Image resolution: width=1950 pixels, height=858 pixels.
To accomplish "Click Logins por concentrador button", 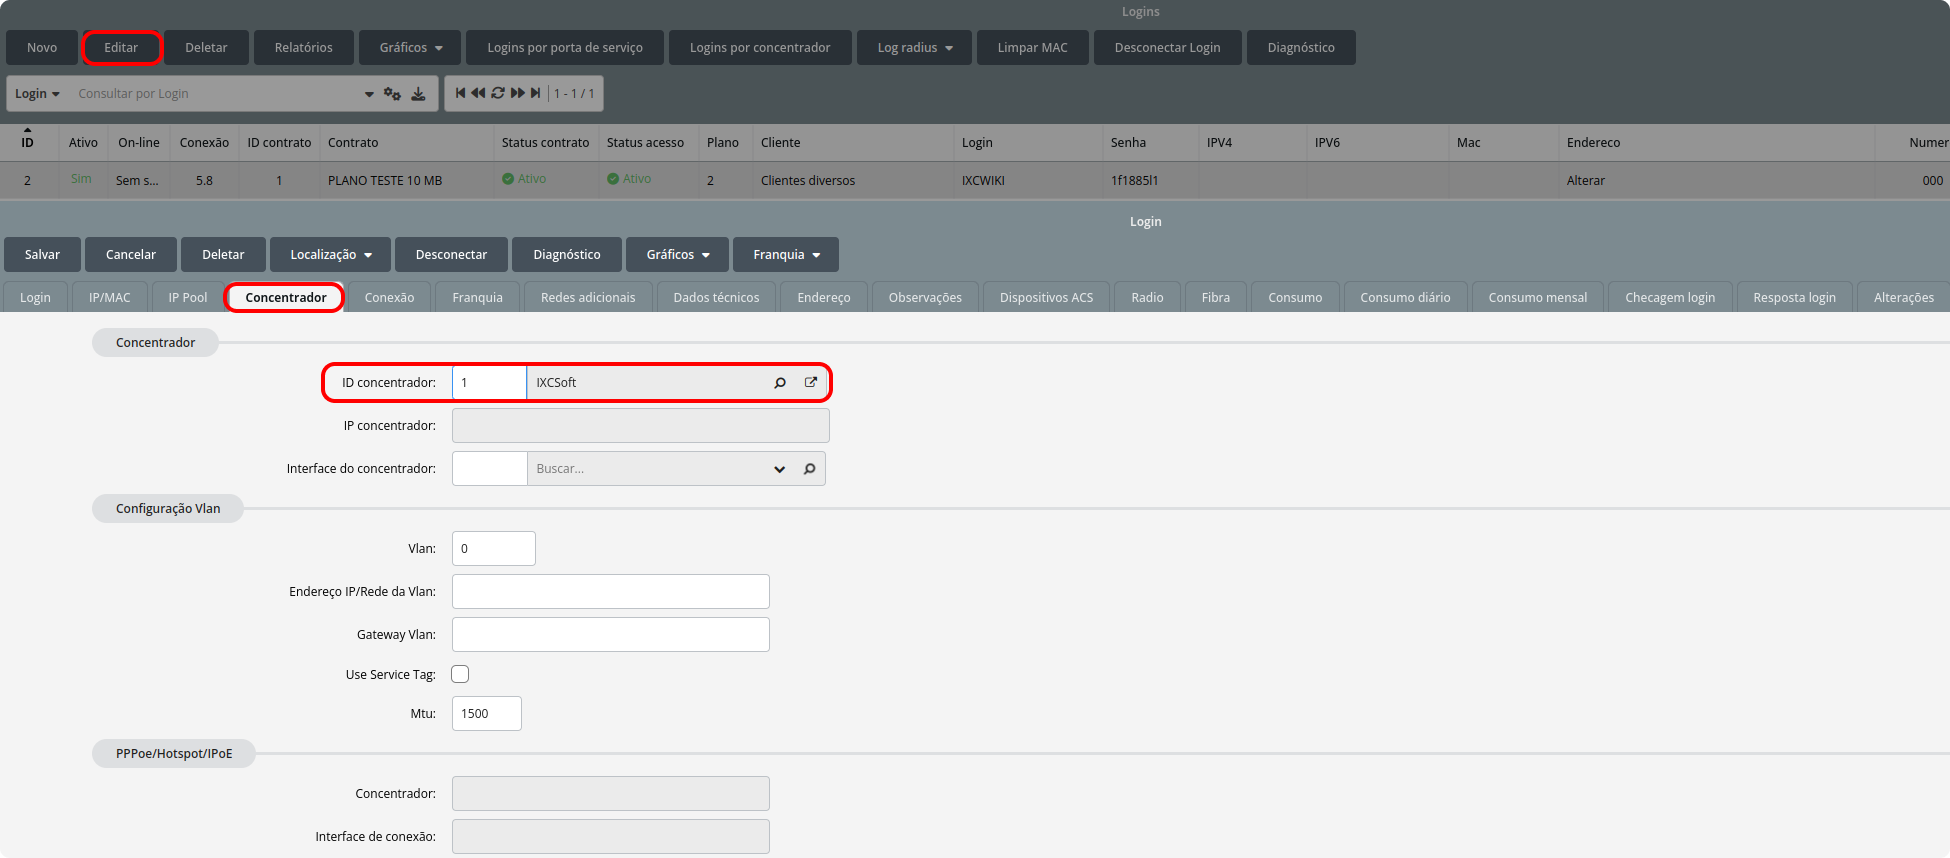I will click(x=760, y=48).
